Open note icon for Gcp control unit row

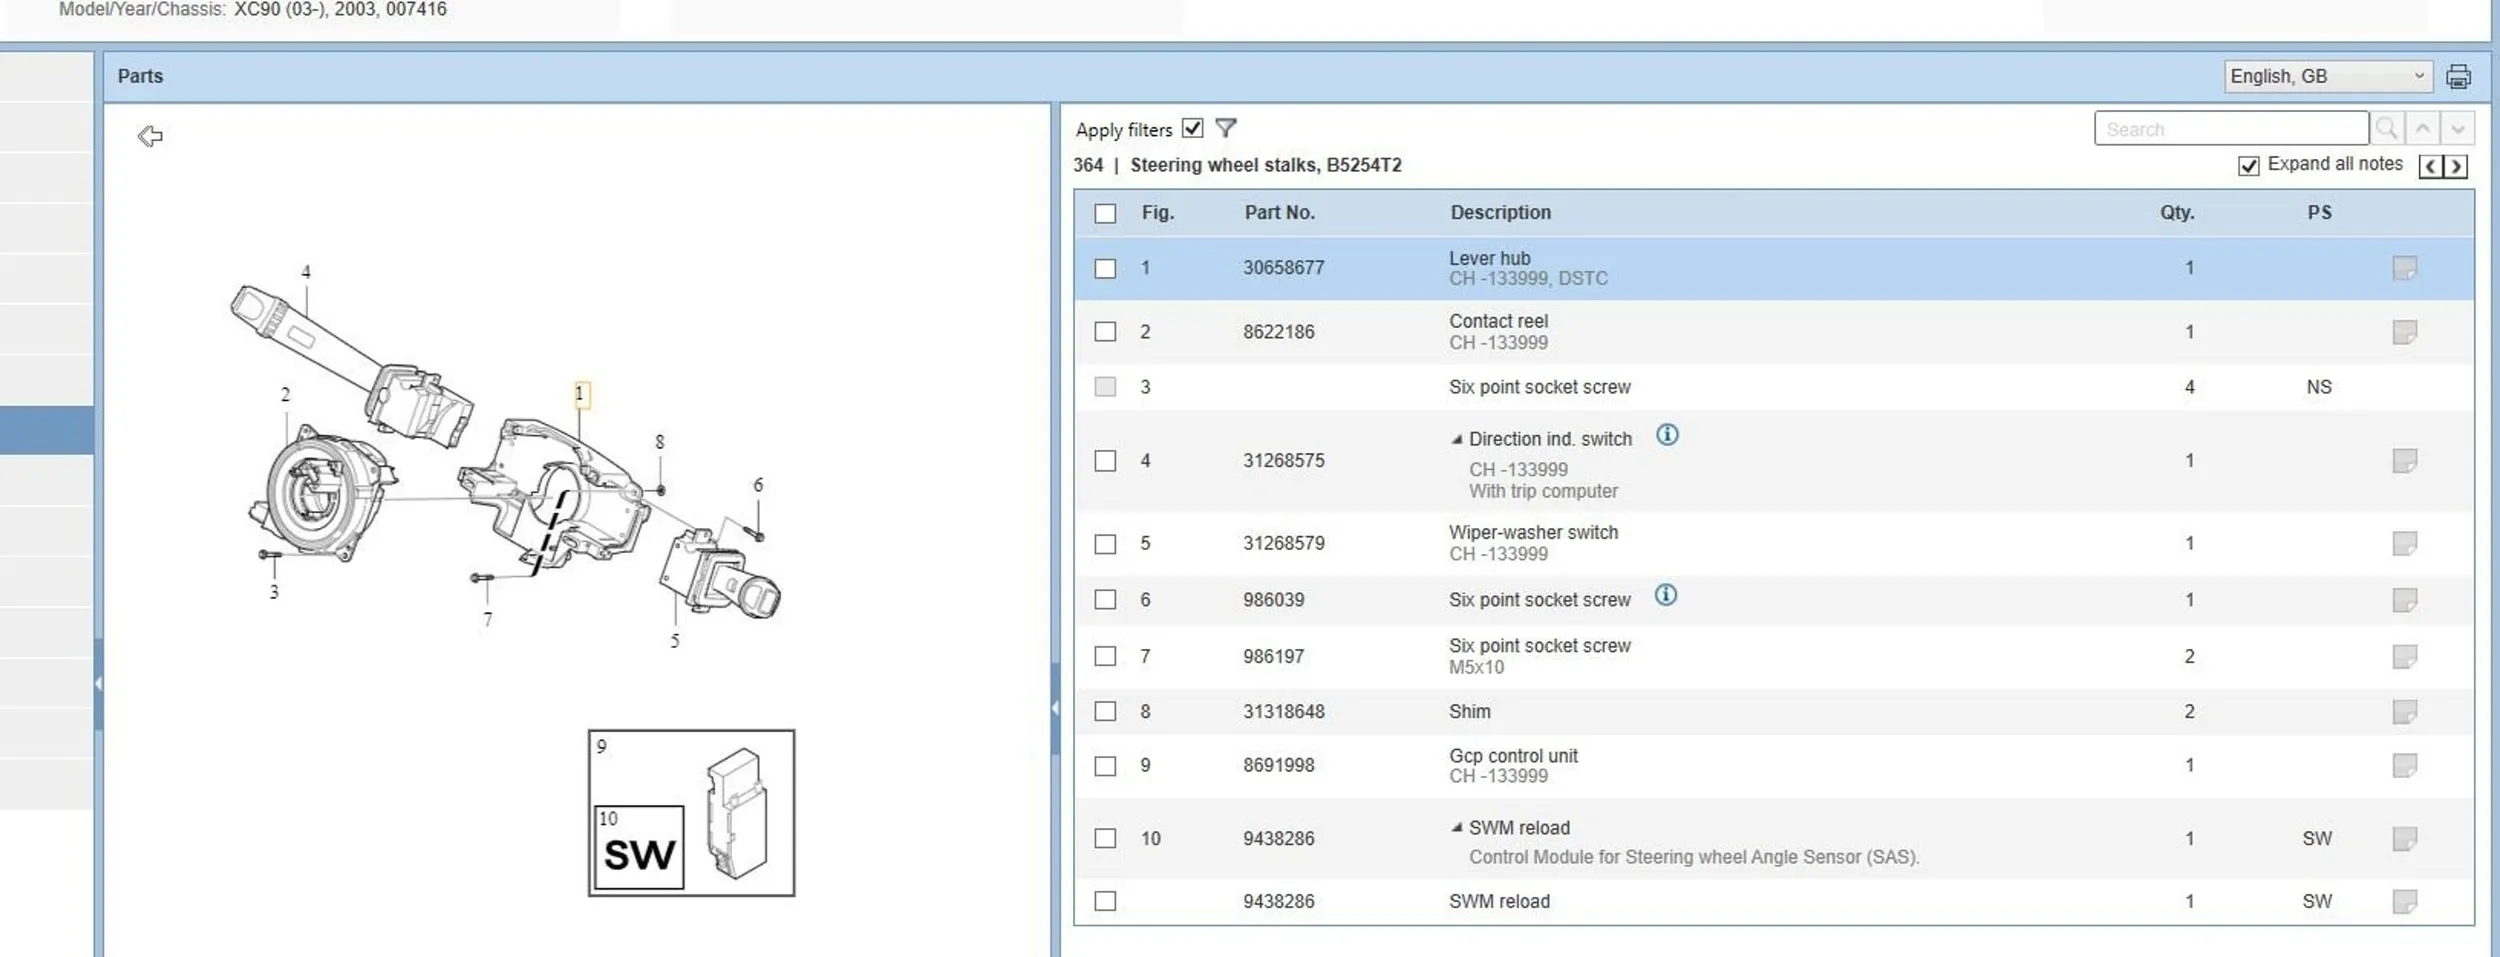2405,766
